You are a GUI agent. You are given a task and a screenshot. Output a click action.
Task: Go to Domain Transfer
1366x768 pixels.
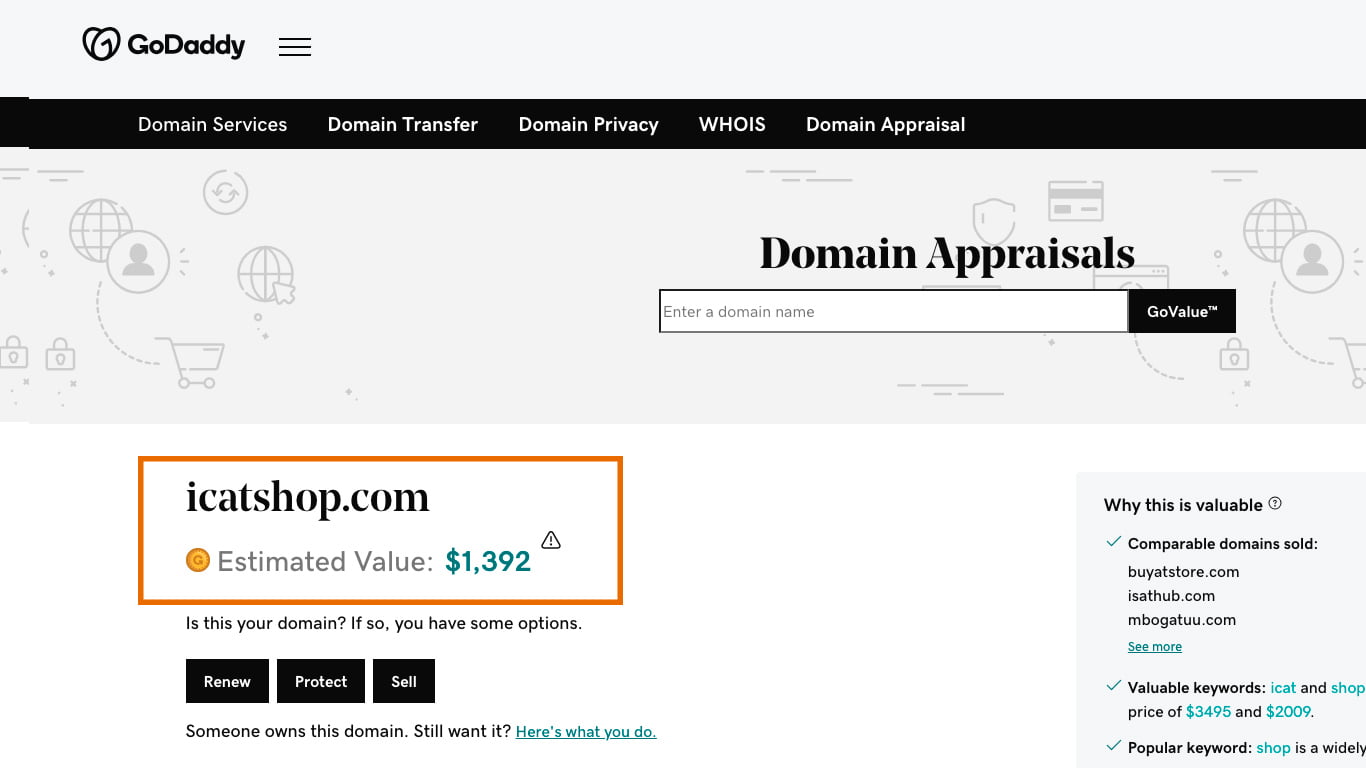403,125
